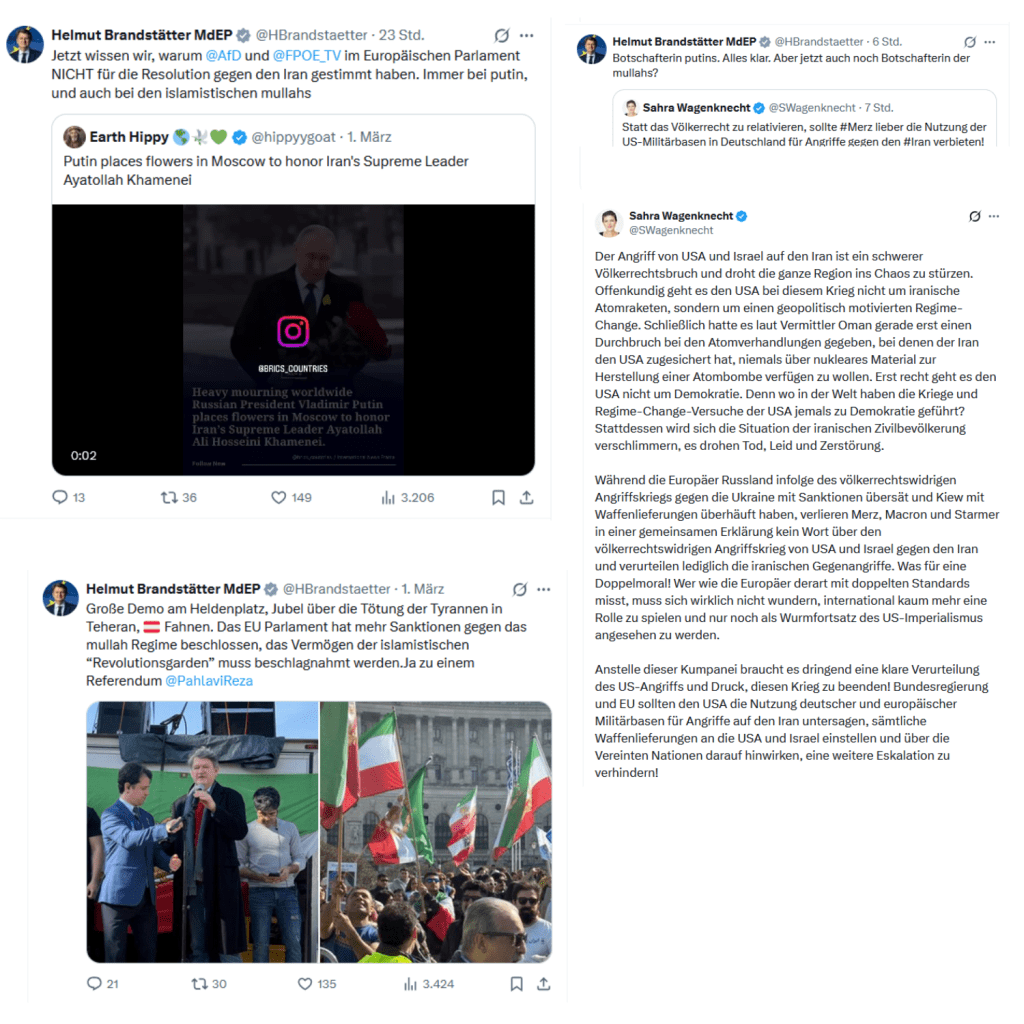The height and width of the screenshot is (1024, 1024).
Task: Open more options on Wagenknecht's long post
Action: [x=994, y=216]
